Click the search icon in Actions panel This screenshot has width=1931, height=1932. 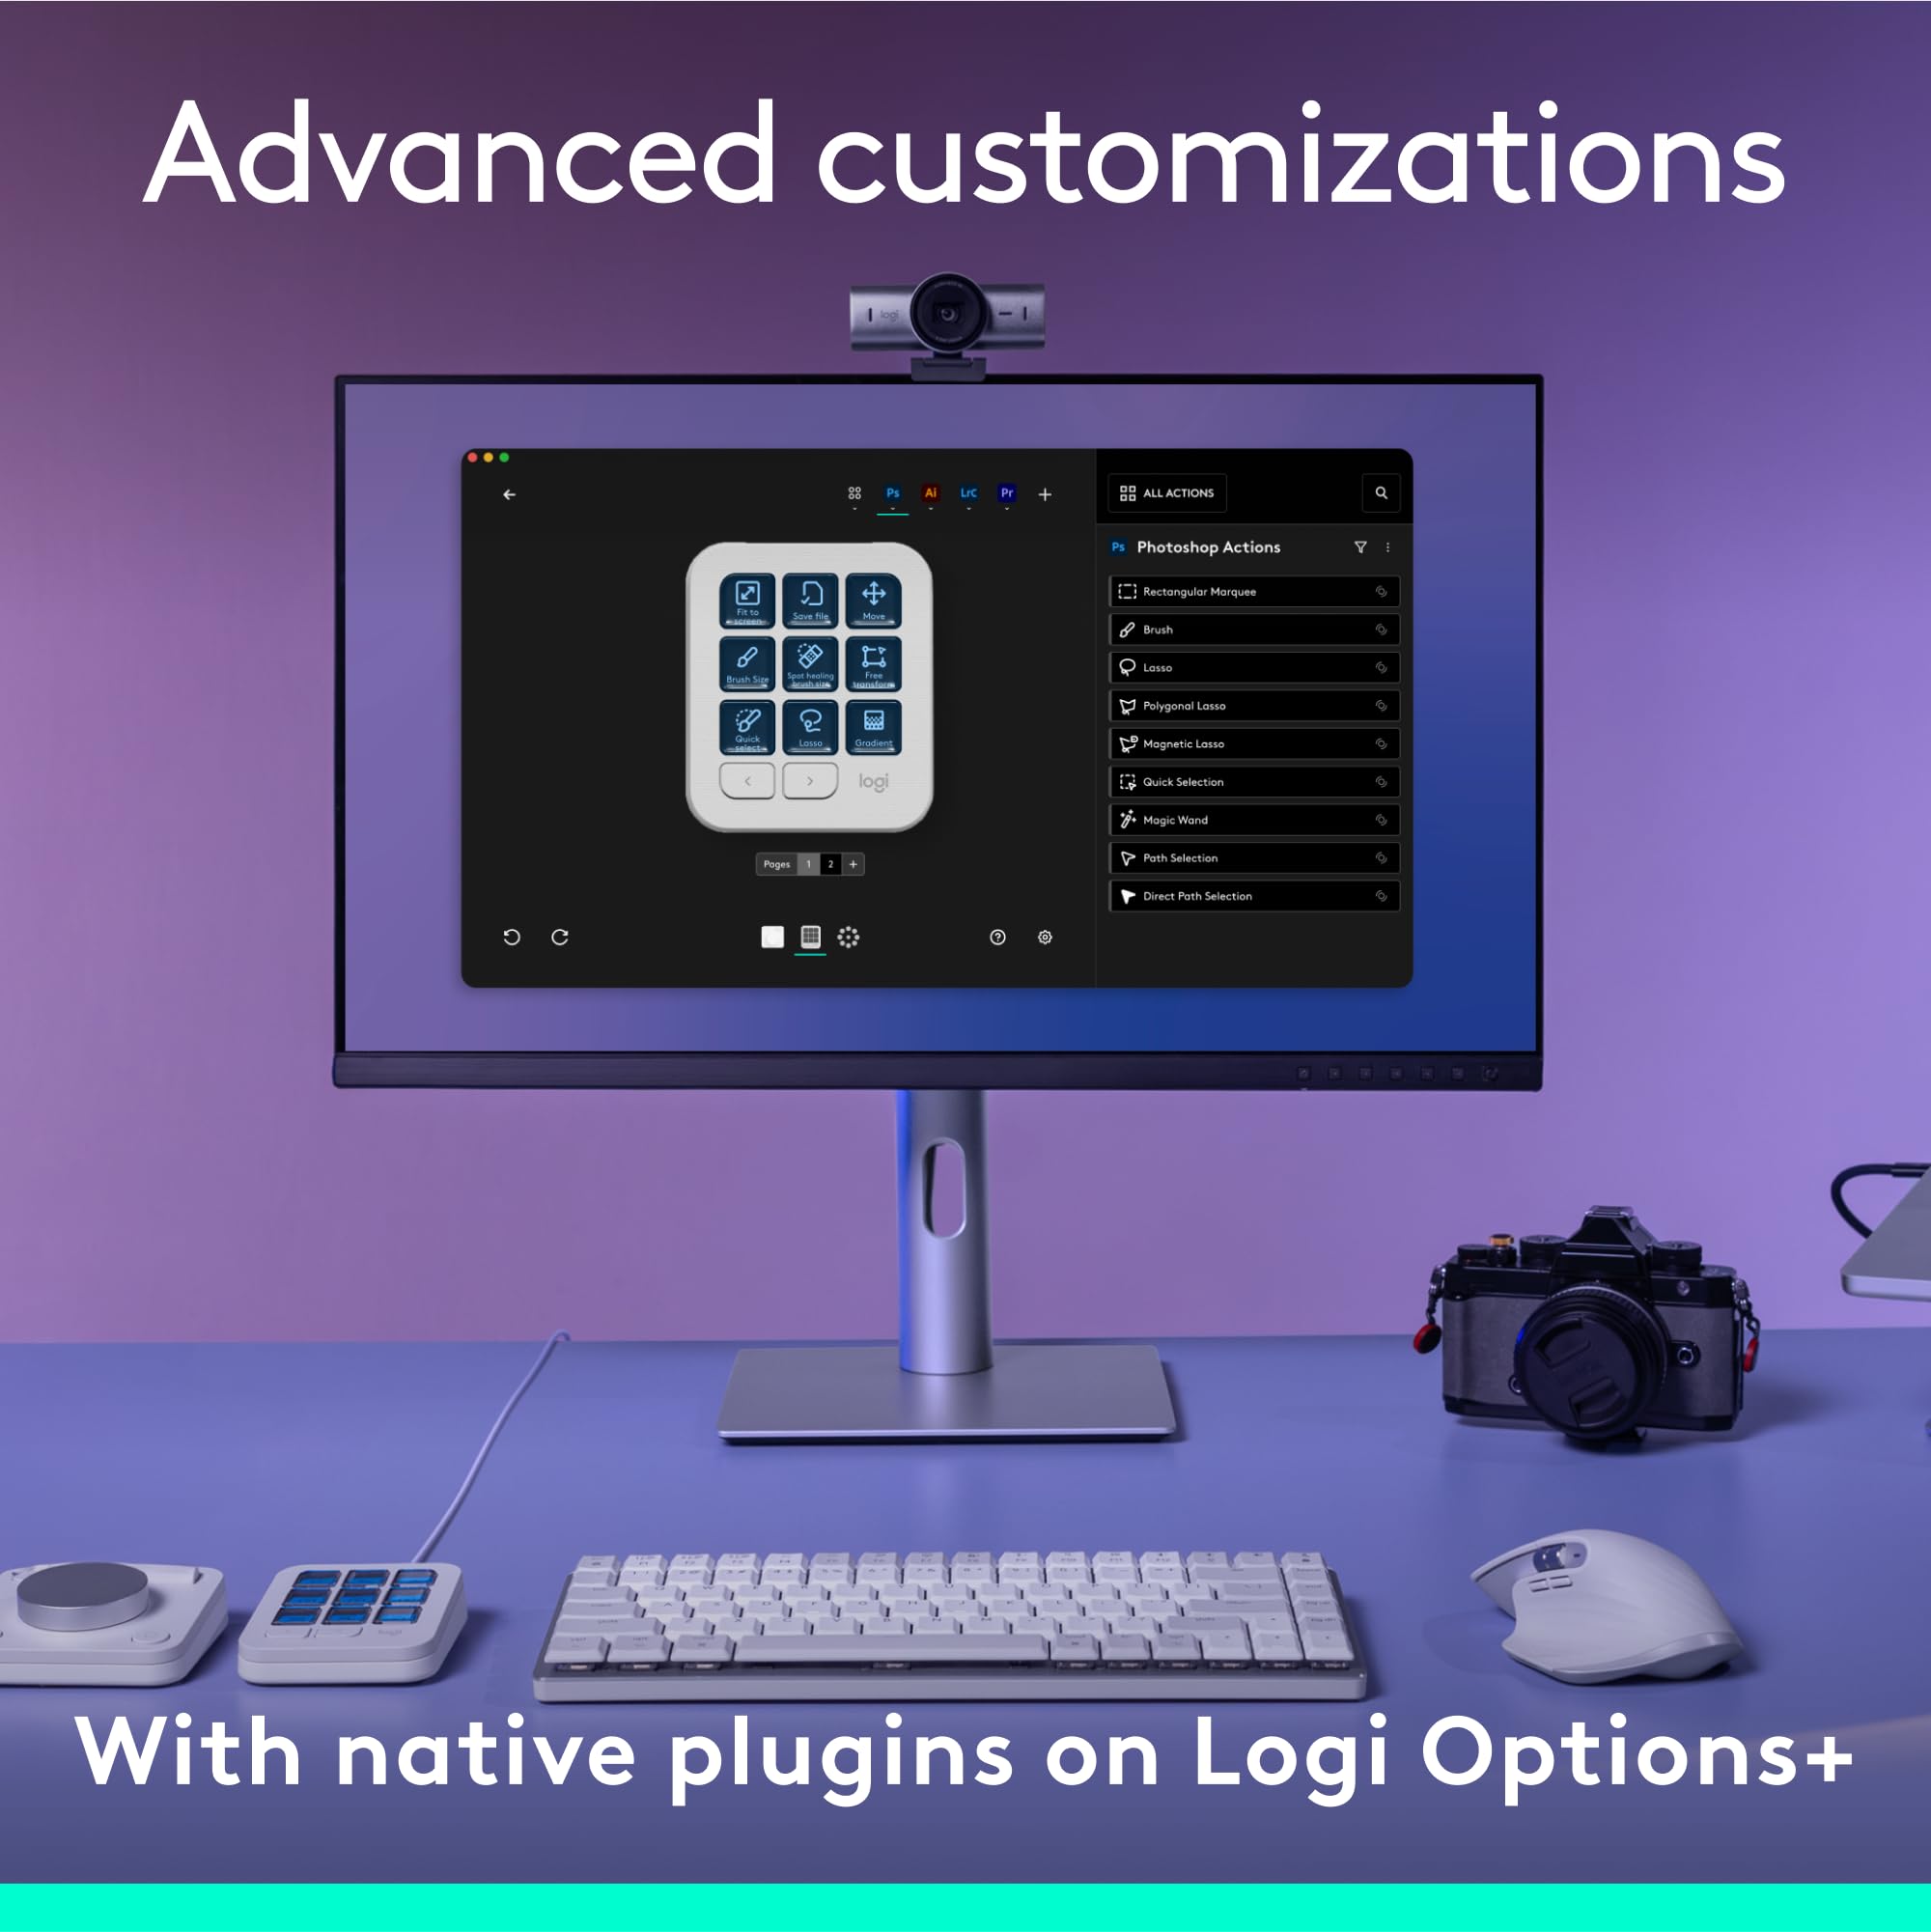tap(1386, 491)
